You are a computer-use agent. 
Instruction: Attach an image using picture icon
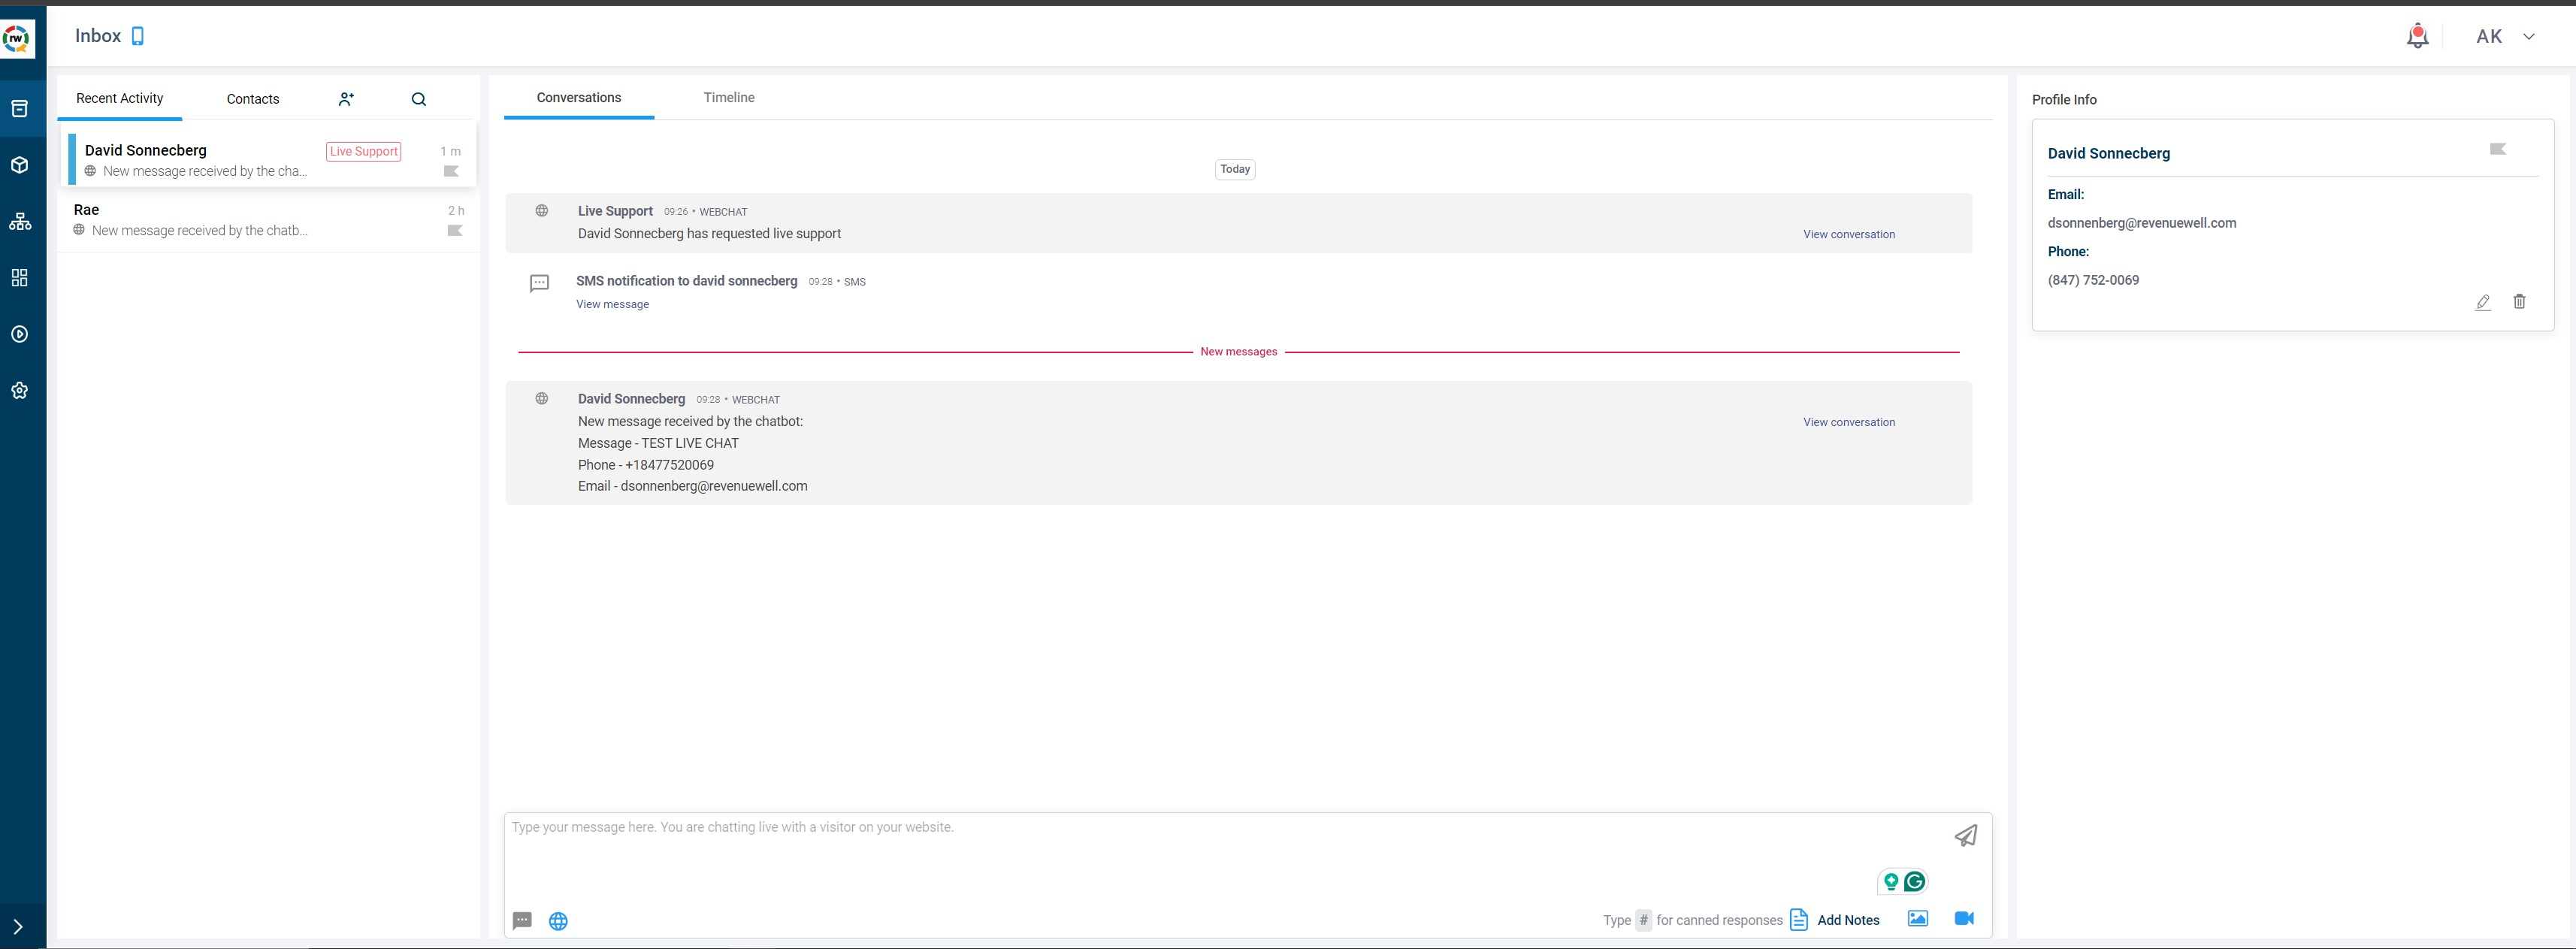[x=1917, y=918]
